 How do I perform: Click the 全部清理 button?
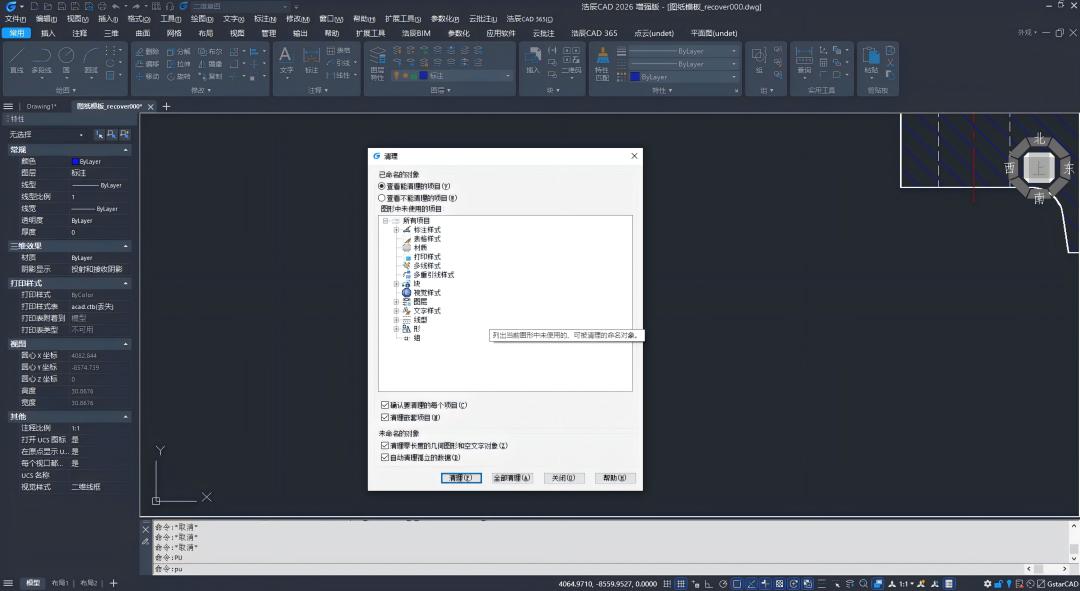point(512,478)
